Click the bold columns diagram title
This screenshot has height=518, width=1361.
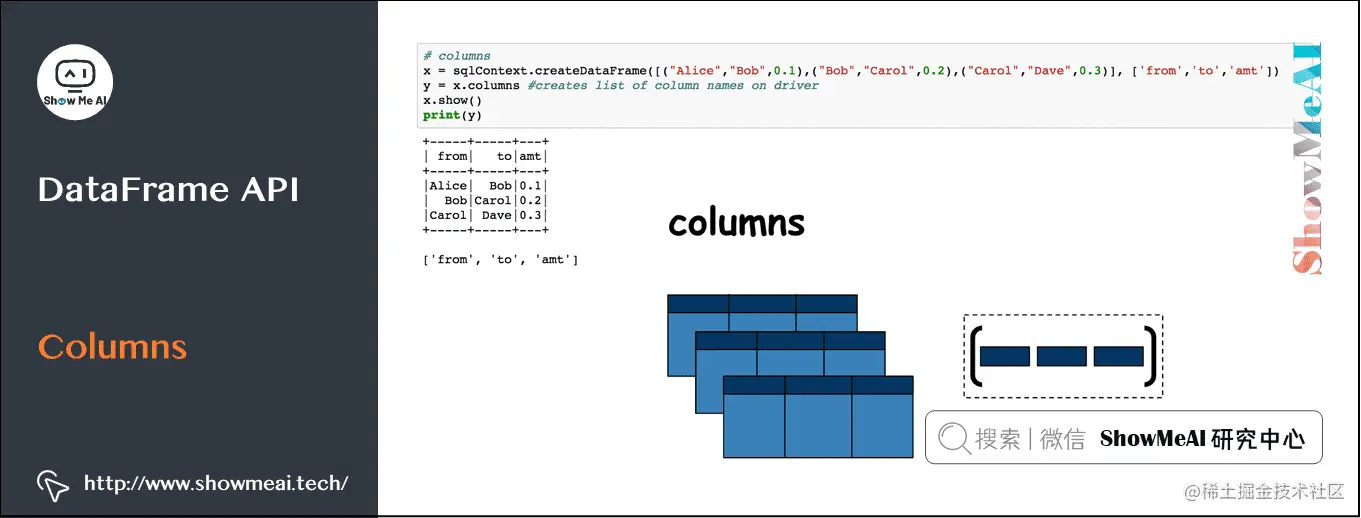(x=736, y=223)
